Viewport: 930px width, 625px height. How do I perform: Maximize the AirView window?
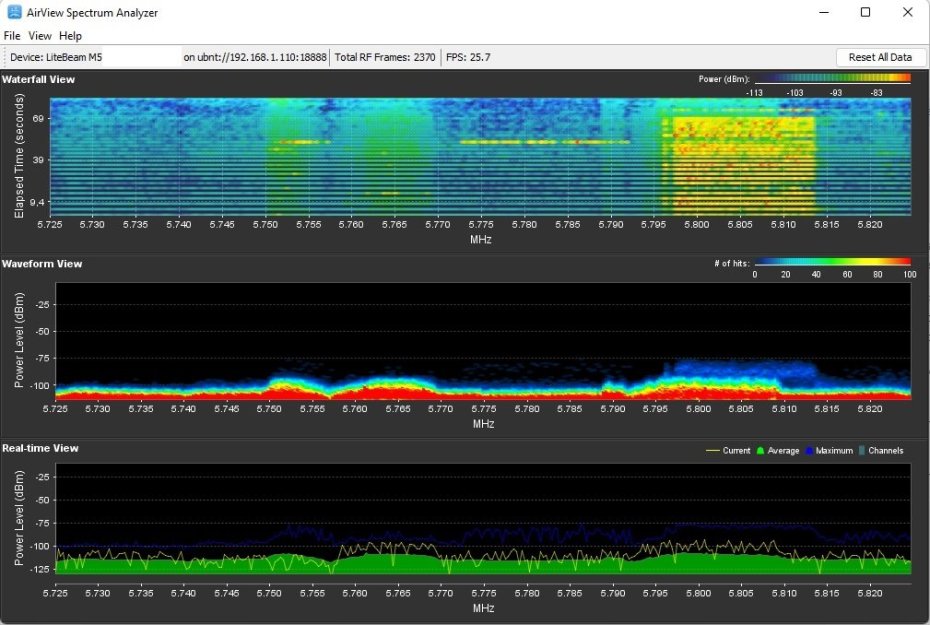pyautogui.click(x=866, y=12)
